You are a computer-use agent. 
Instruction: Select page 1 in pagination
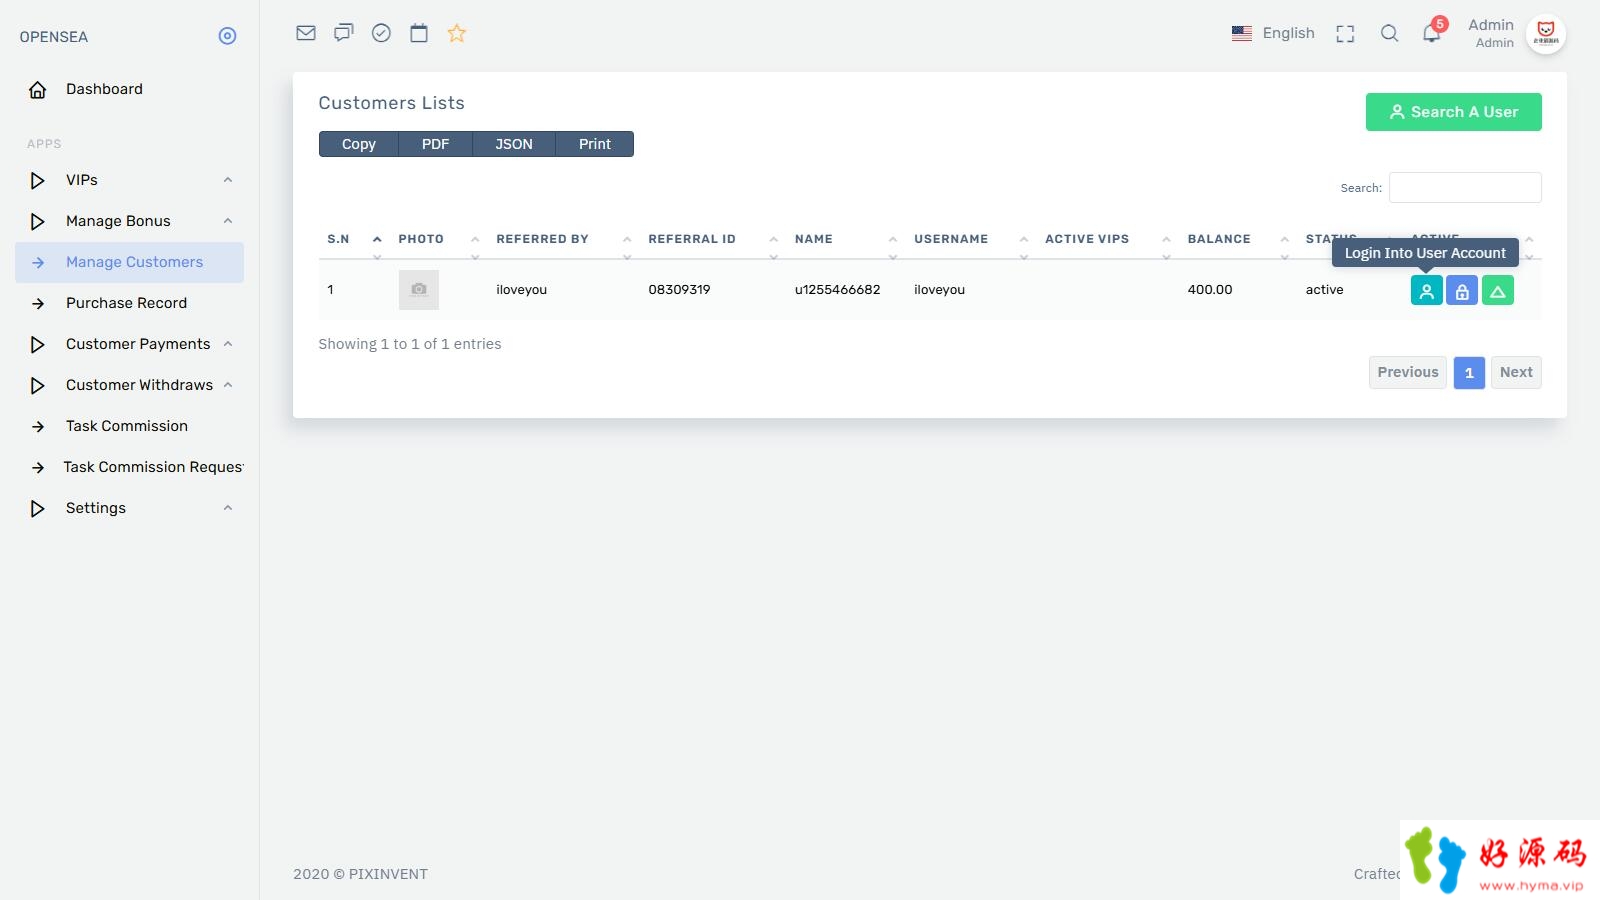tap(1469, 372)
